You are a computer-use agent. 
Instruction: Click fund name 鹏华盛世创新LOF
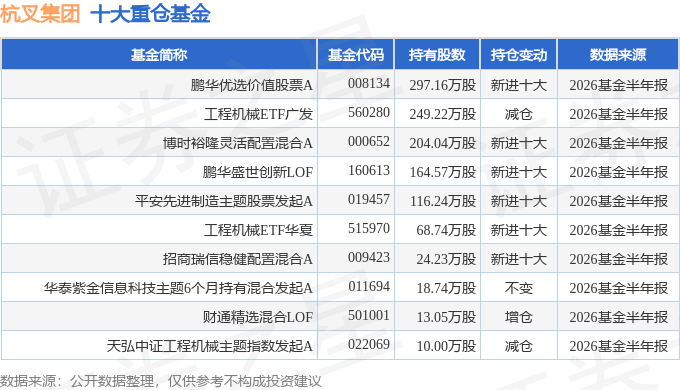pos(258,172)
